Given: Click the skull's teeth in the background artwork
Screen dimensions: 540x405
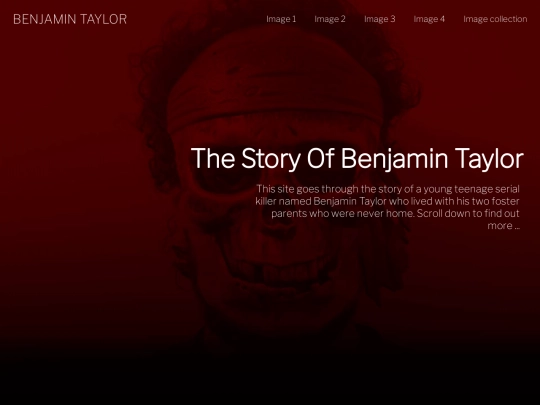Looking at the screenshot, I should (x=282, y=270).
